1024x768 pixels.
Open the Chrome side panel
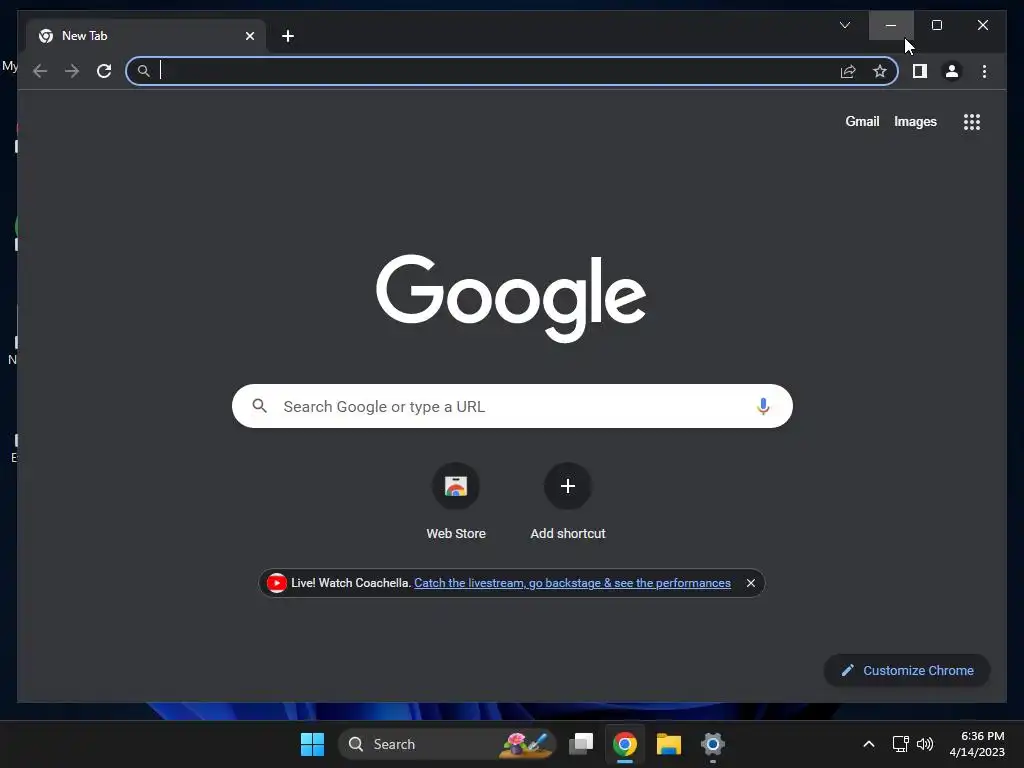920,71
